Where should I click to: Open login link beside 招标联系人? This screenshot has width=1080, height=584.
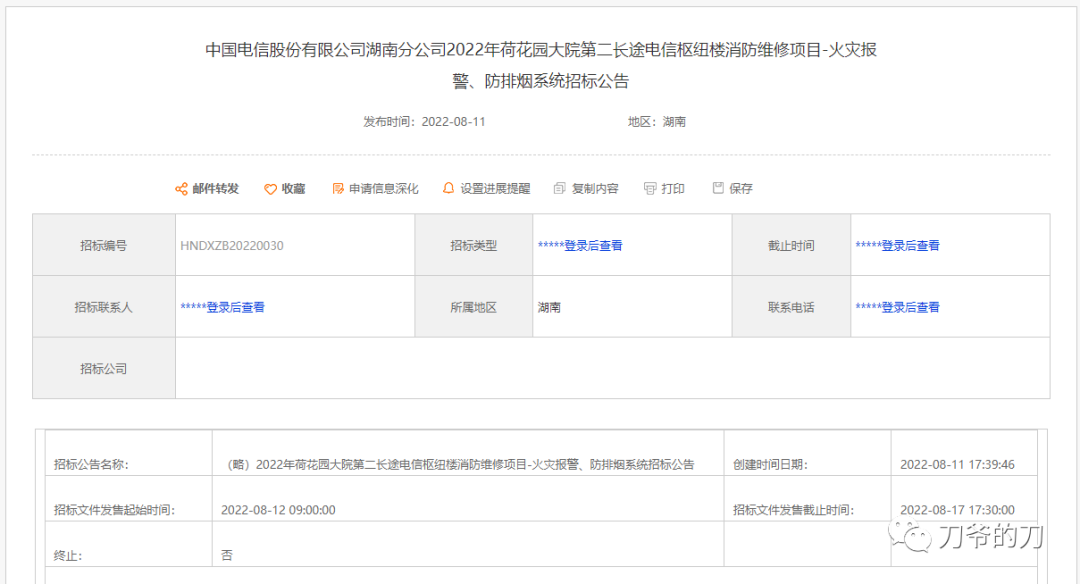pos(222,307)
